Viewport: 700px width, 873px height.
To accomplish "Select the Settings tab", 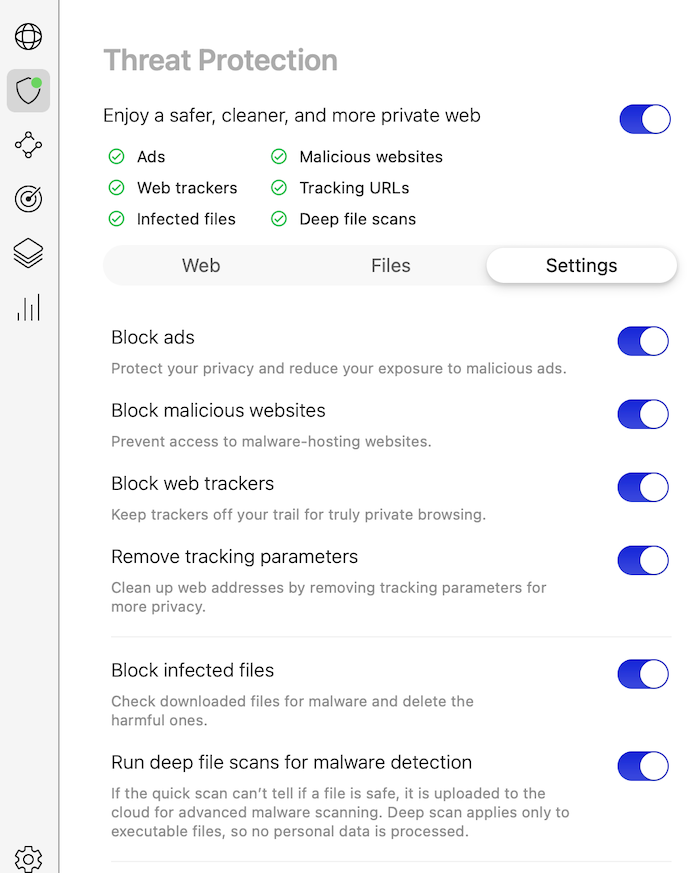I will coord(581,266).
